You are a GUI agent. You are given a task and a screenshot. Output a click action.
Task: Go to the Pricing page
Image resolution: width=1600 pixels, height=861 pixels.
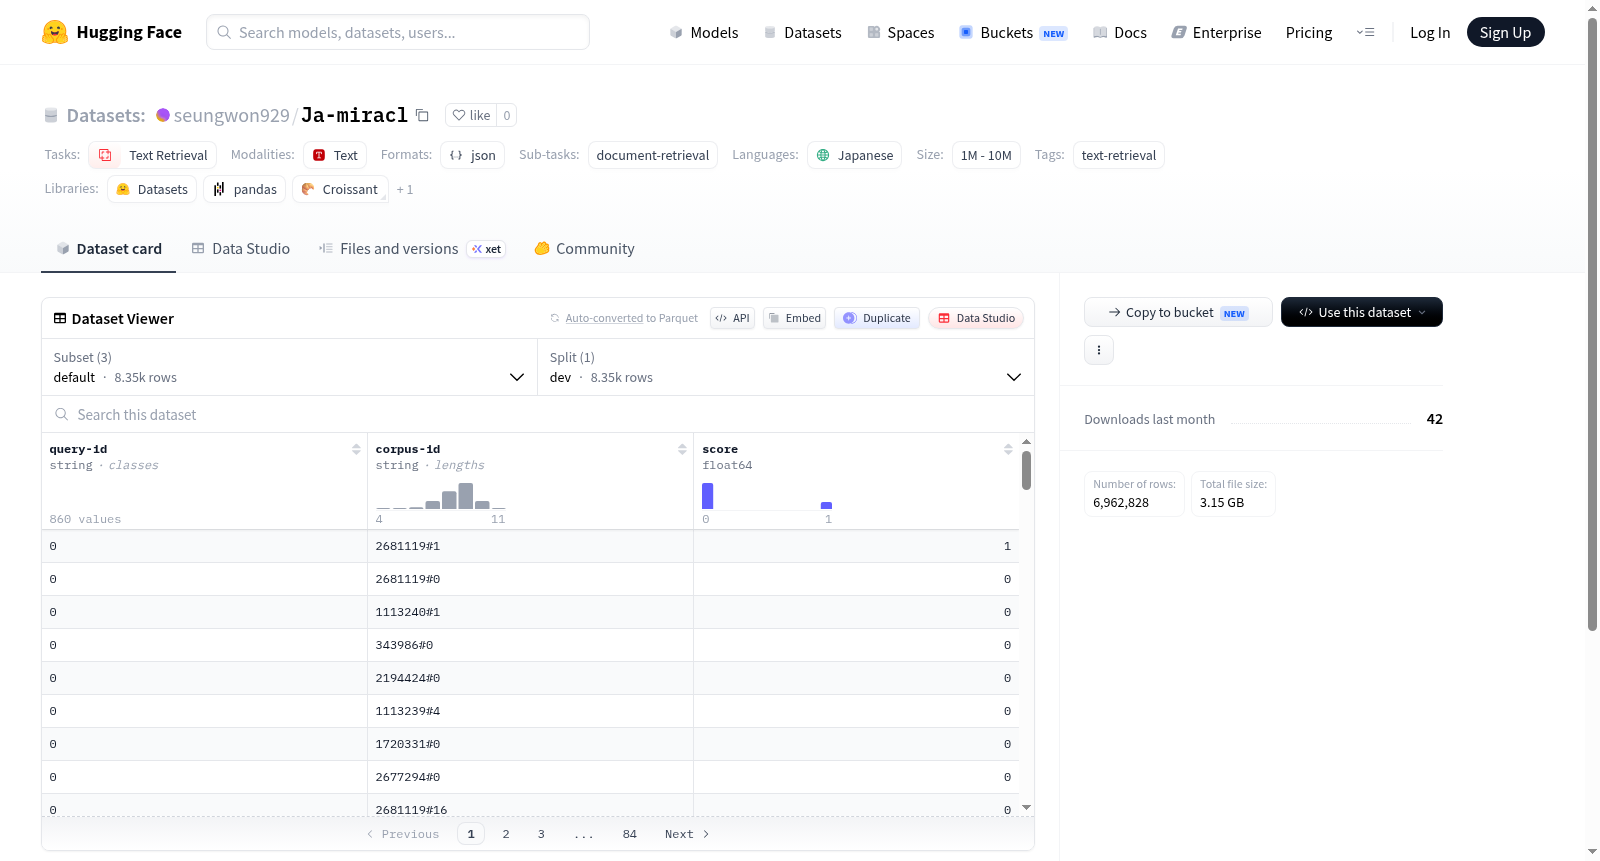pyautogui.click(x=1309, y=32)
